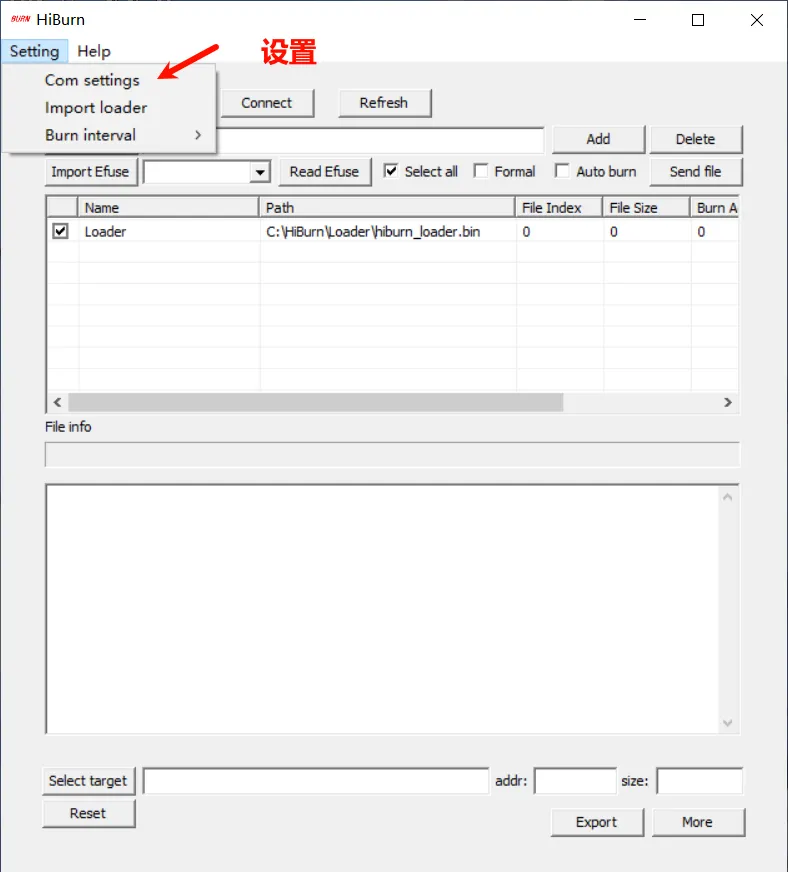Click the Export button
The height and width of the screenshot is (872, 788).
pos(596,822)
